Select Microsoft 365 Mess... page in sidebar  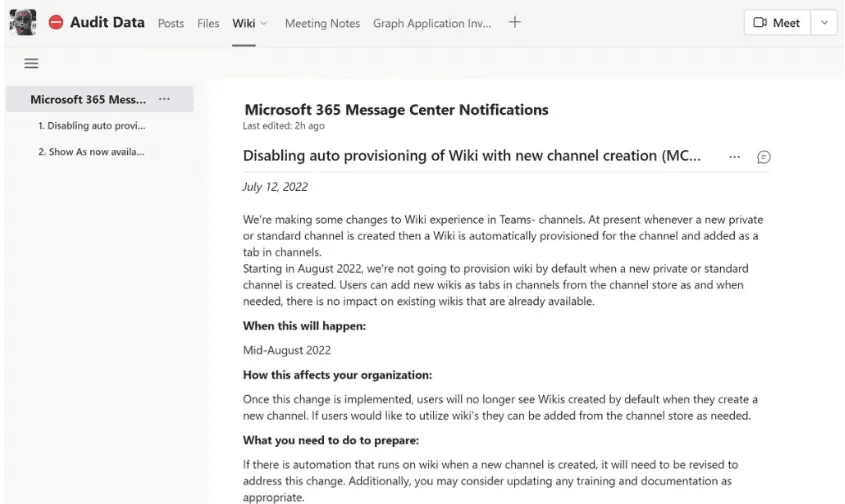coord(88,99)
